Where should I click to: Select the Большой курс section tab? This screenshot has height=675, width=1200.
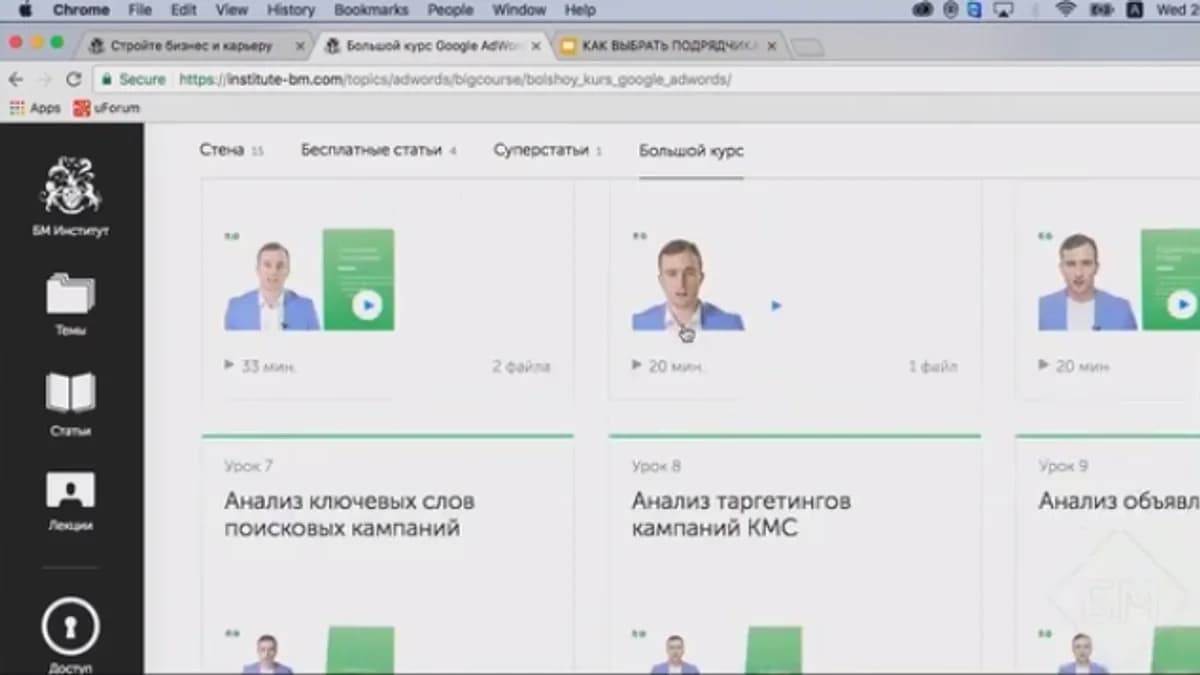point(691,151)
